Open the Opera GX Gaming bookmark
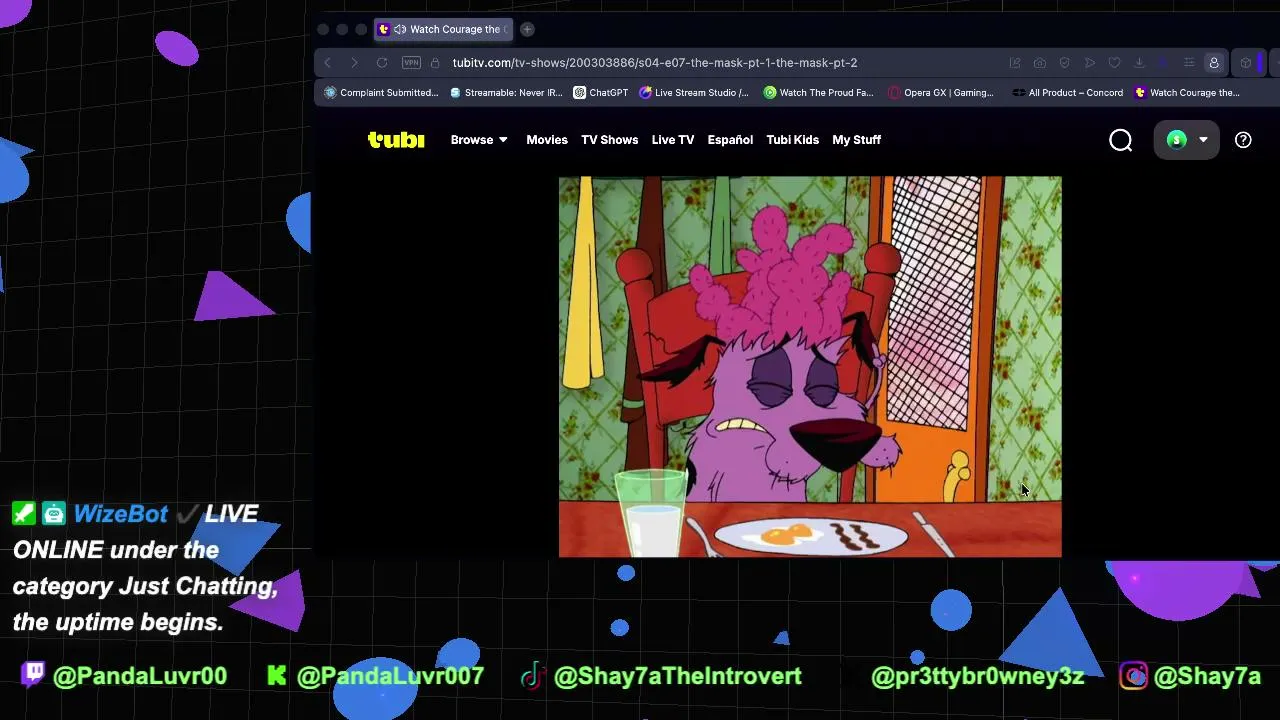1280x720 pixels. (941, 93)
